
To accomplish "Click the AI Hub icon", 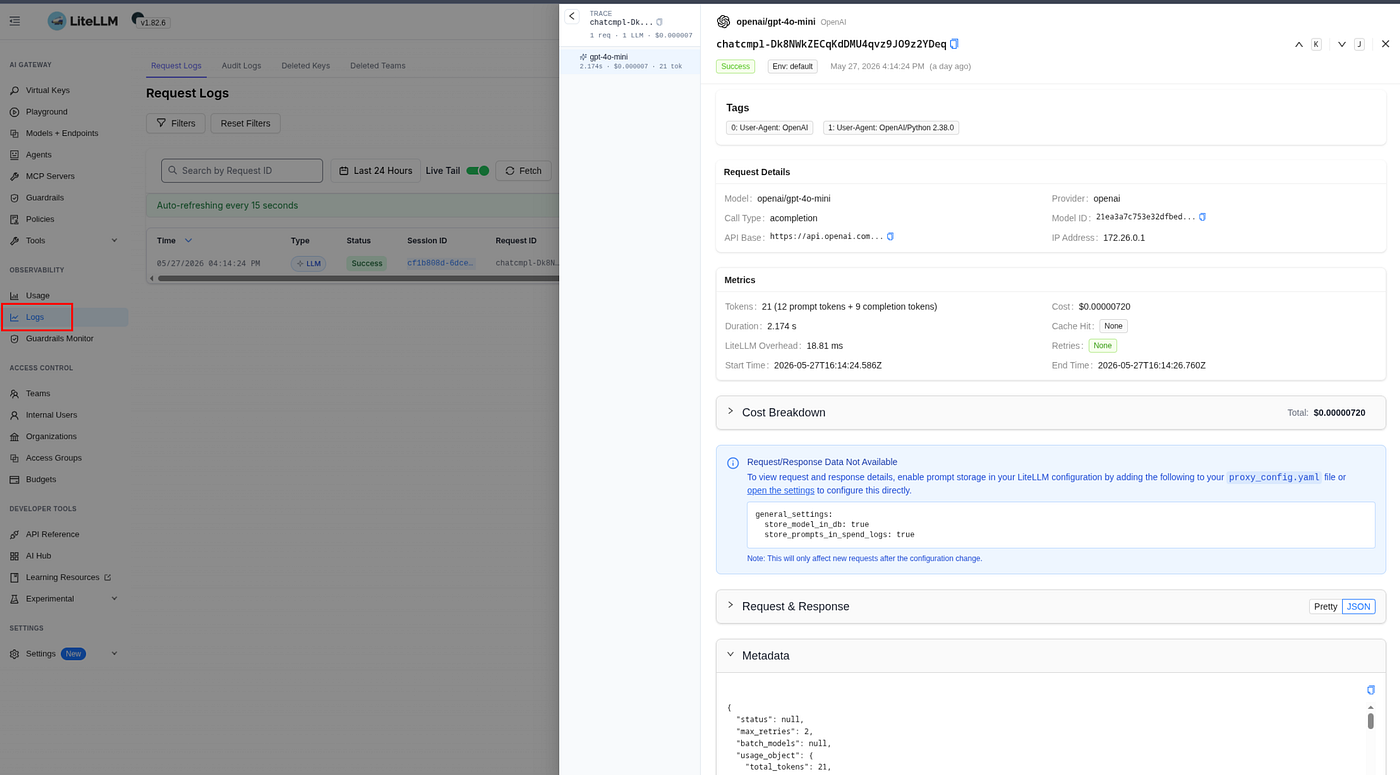I will (14, 556).
